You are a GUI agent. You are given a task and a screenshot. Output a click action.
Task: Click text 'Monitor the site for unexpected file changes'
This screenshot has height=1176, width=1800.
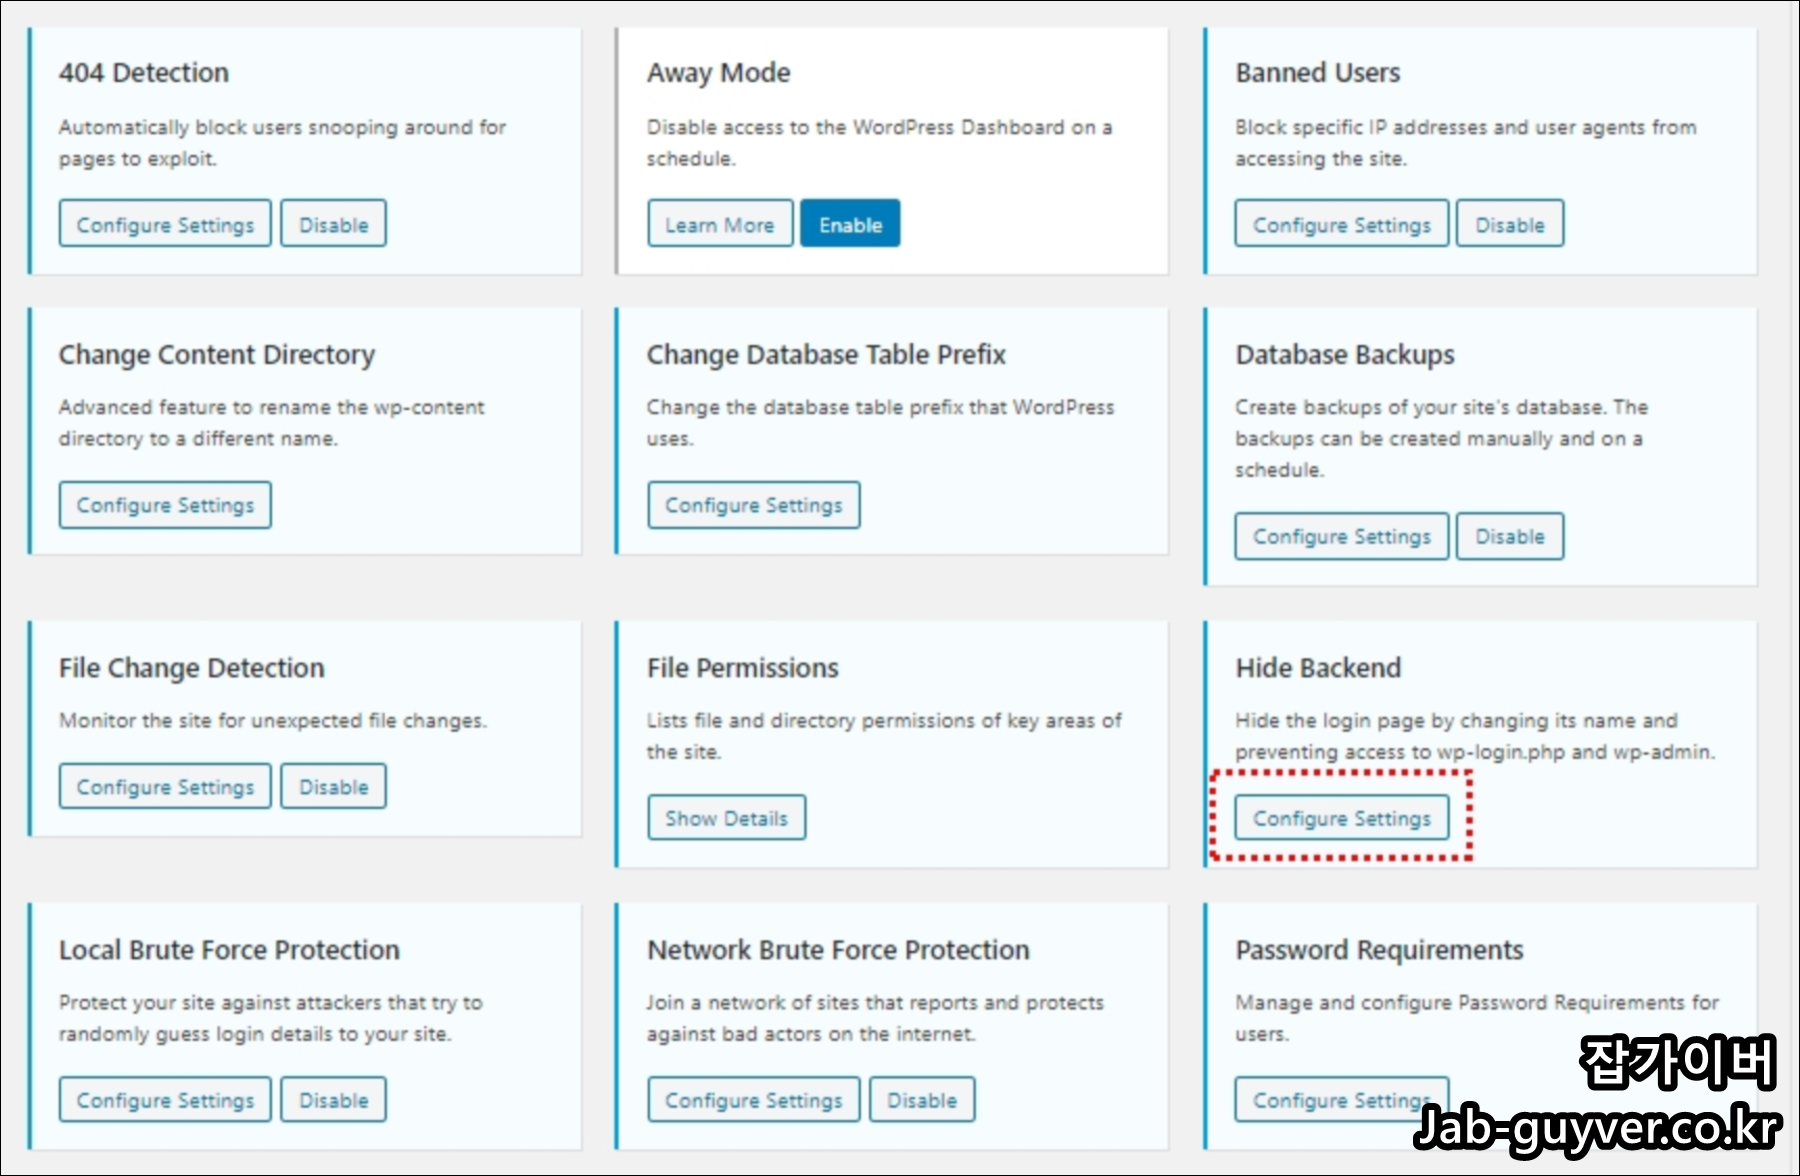point(271,720)
